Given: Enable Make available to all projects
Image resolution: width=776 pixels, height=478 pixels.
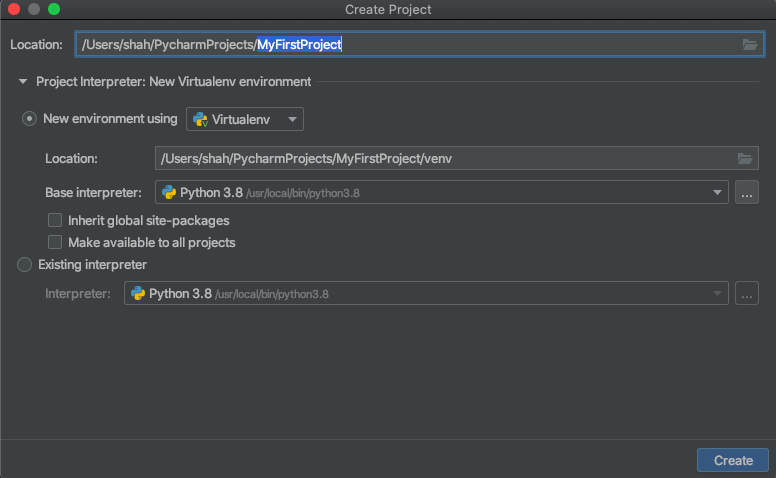Looking at the screenshot, I should tap(55, 242).
